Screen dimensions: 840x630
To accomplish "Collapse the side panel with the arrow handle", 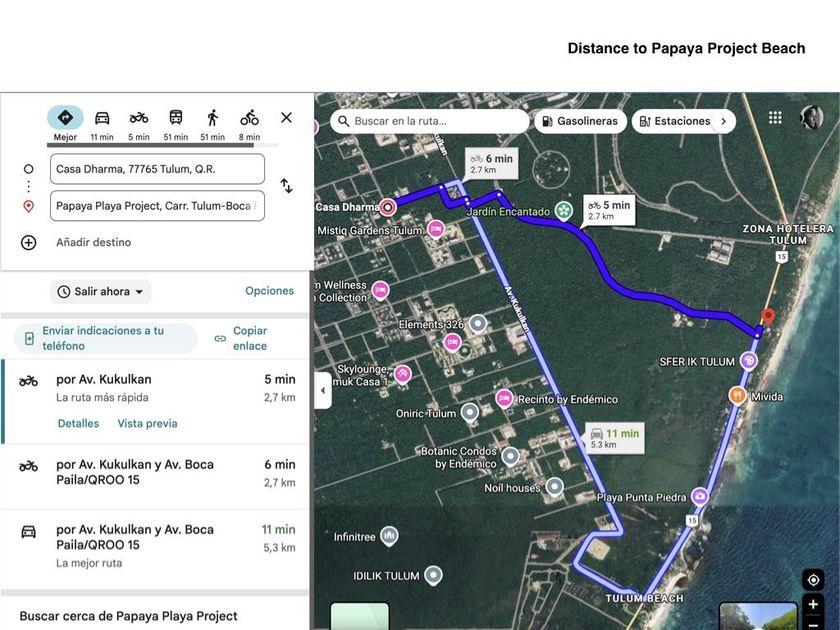I will [322, 391].
